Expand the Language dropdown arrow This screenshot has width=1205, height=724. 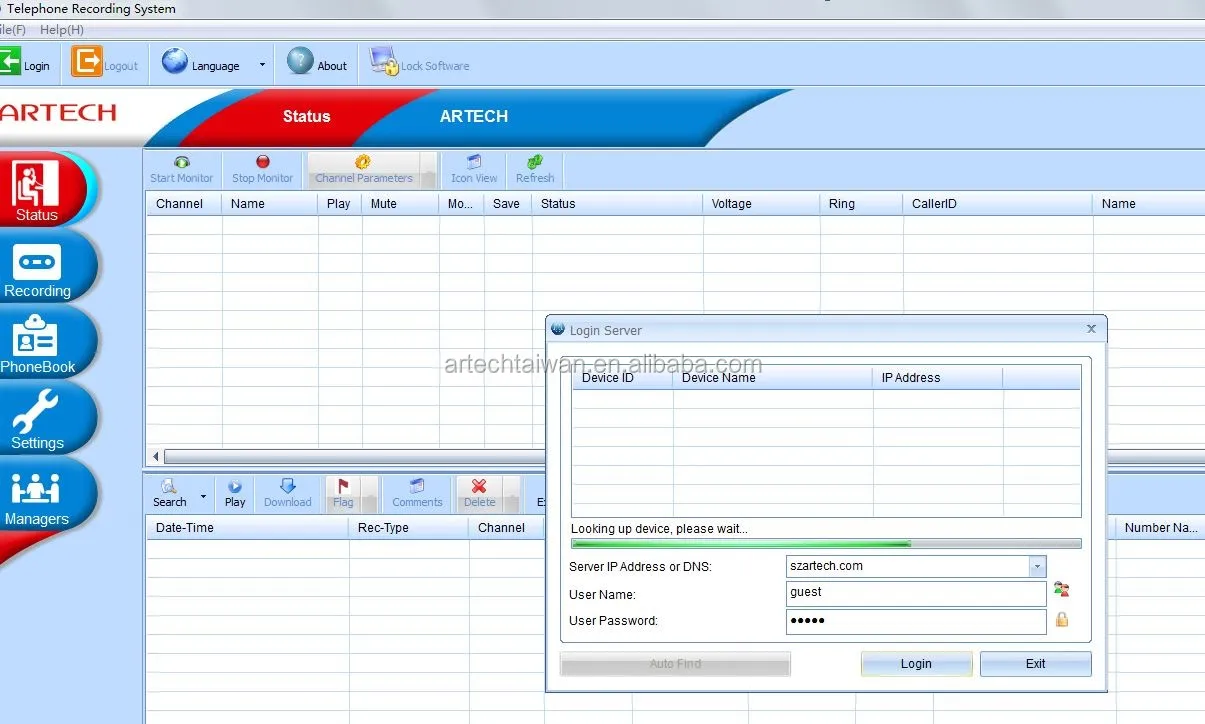coord(262,65)
